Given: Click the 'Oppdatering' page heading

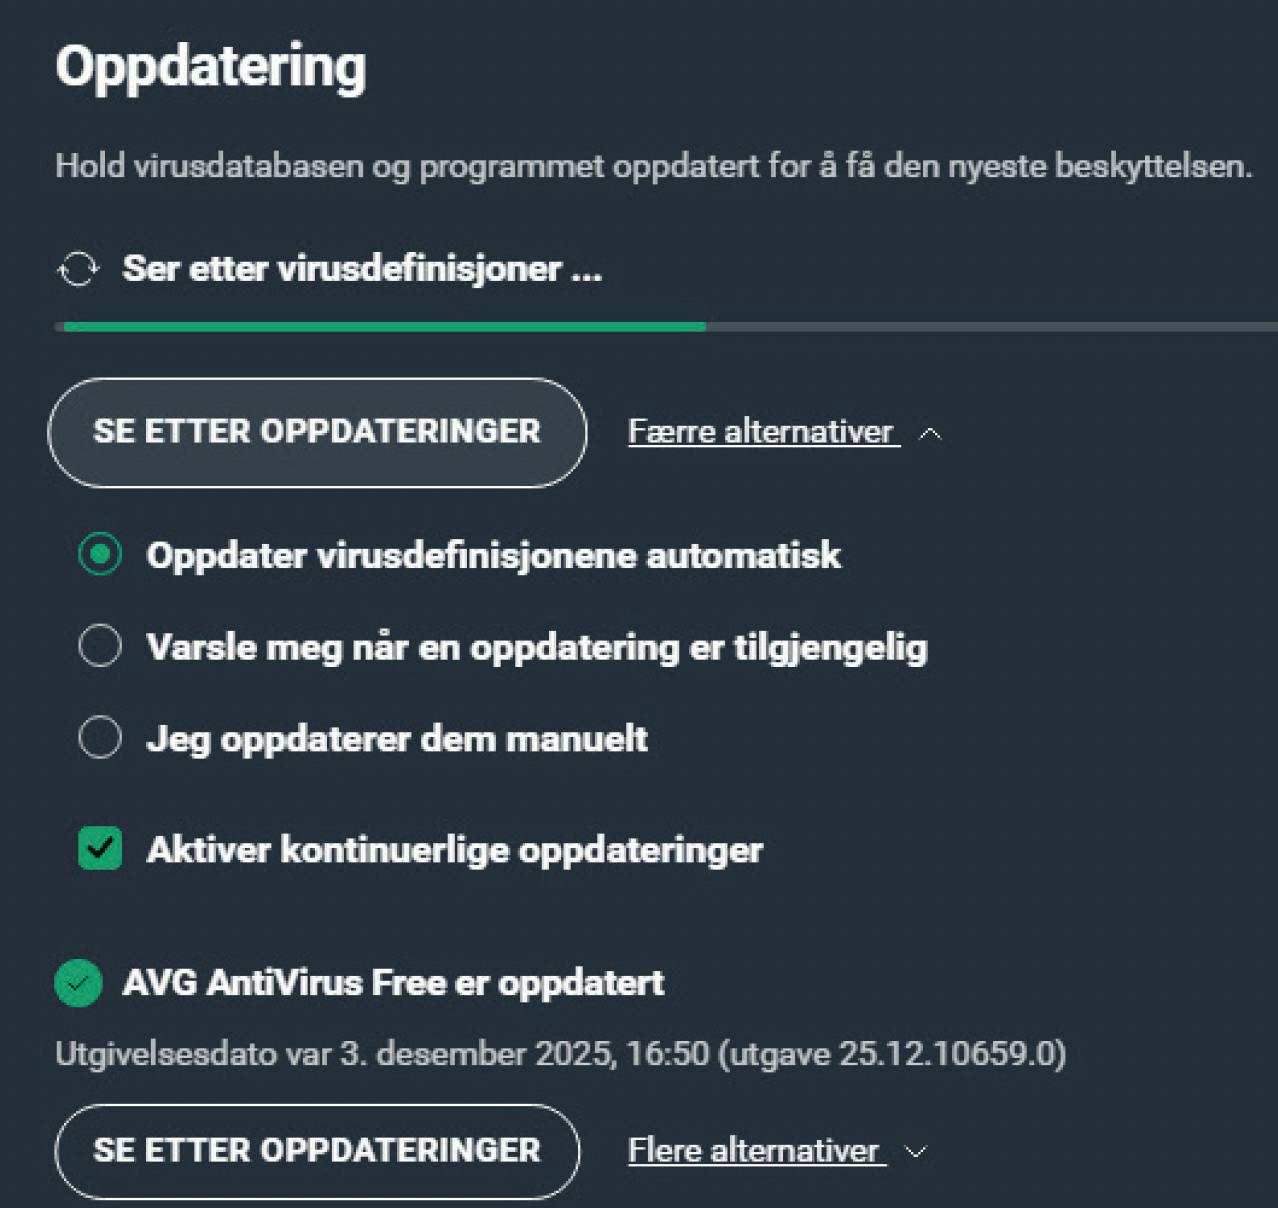Looking at the screenshot, I should (x=211, y=67).
